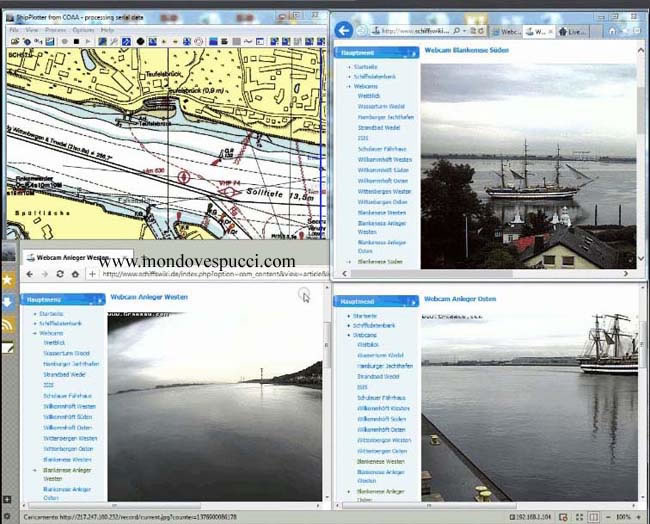Click forward arrow in the Anleger Westen browser
650x524 pixels.
pos(45,274)
